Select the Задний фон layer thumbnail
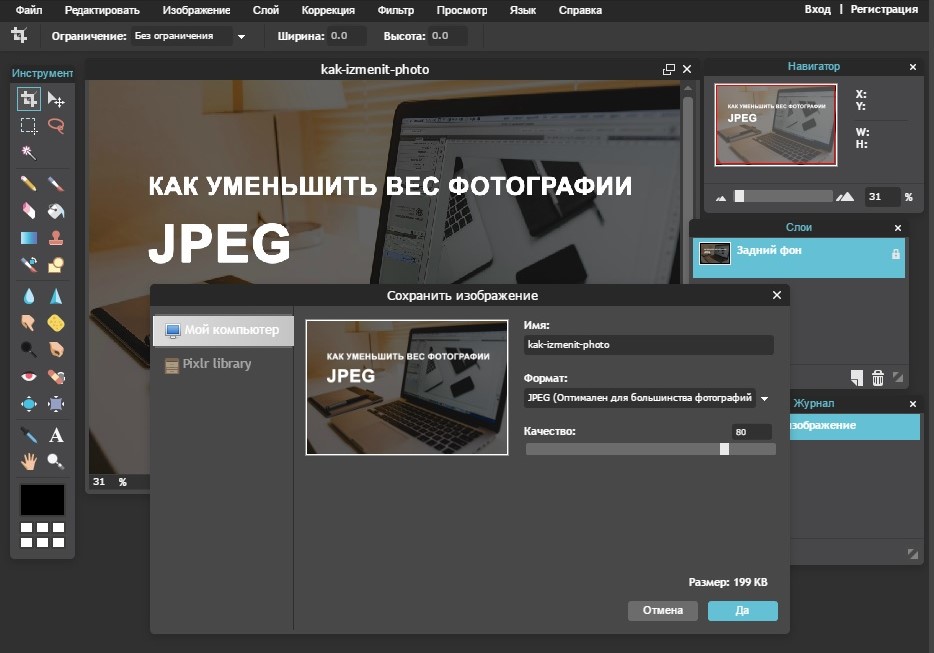Image resolution: width=934 pixels, height=653 pixels. tap(715, 254)
